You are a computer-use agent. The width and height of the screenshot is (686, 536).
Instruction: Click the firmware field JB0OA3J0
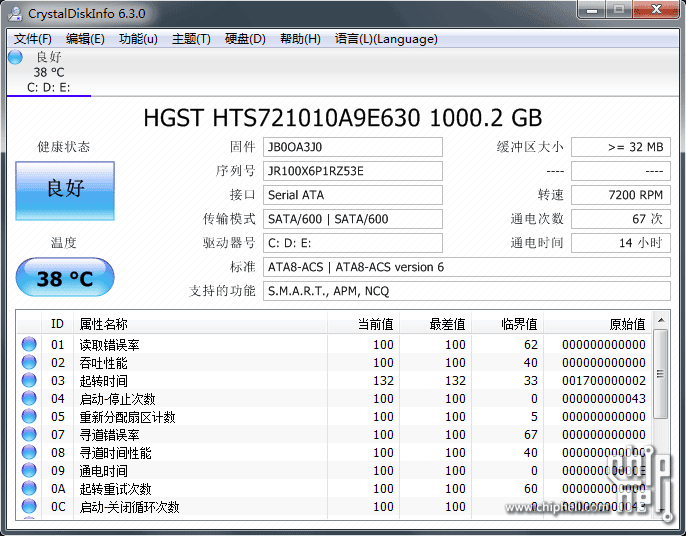click(353, 147)
